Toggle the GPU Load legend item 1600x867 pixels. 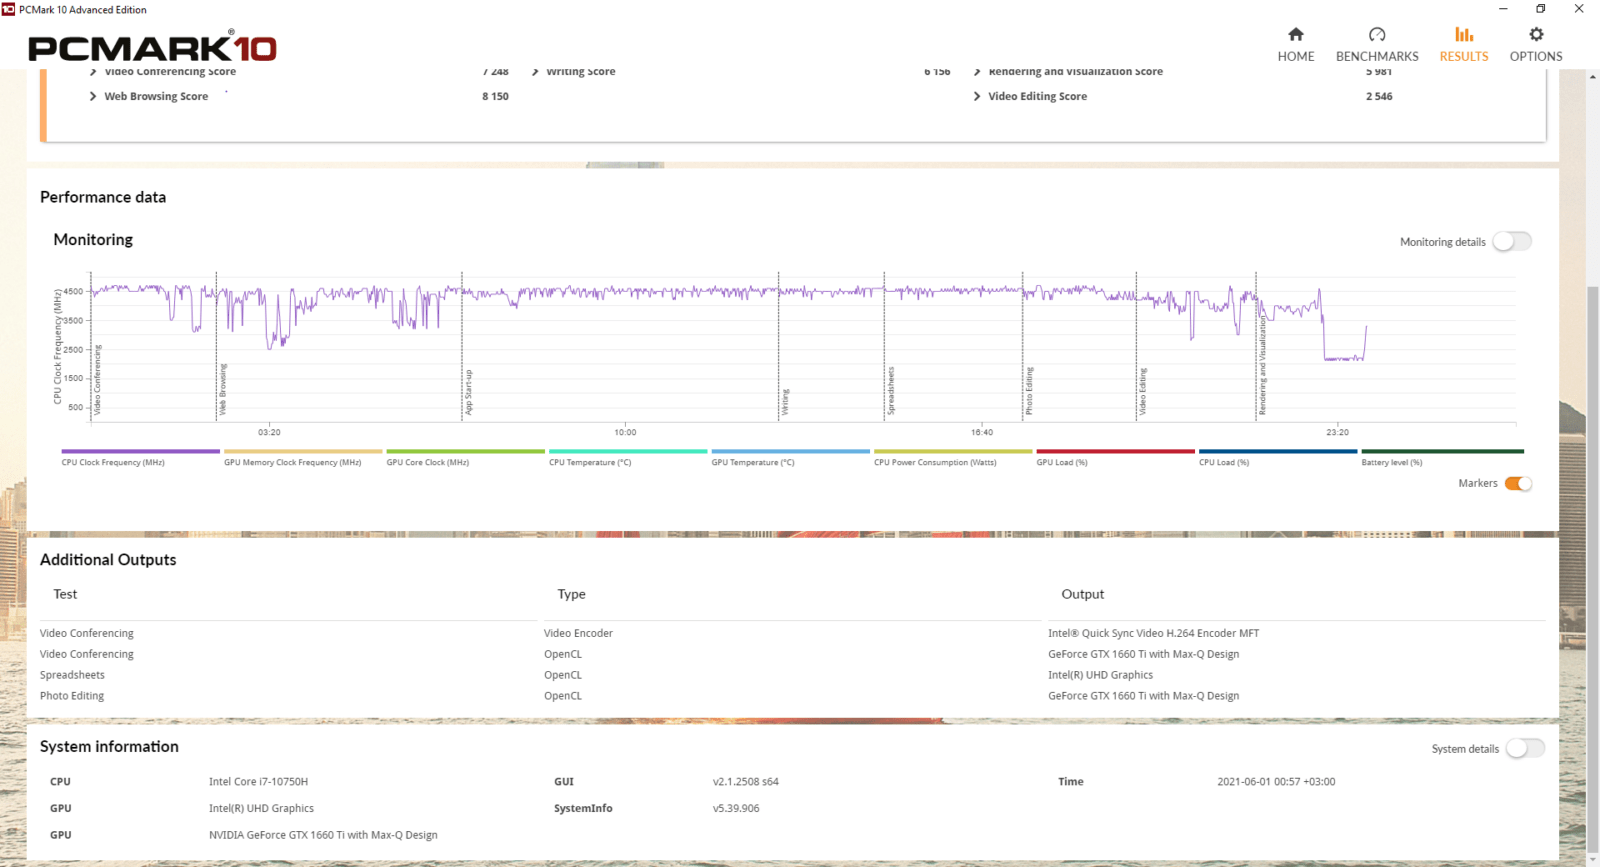click(1115, 458)
